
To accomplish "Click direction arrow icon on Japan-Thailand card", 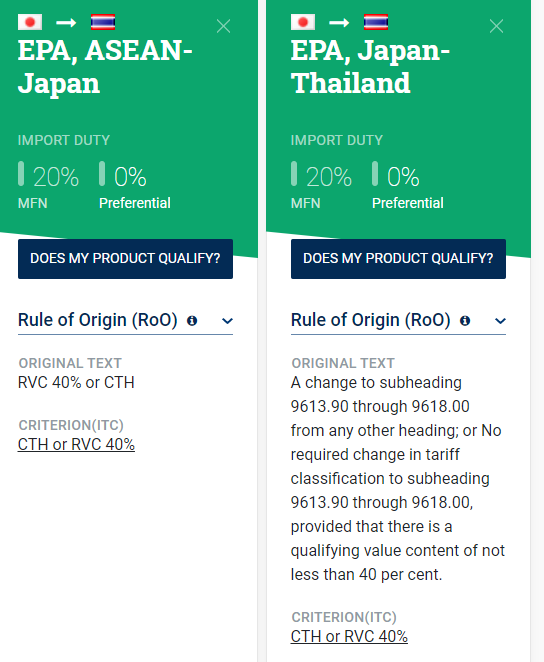I will 339,22.
